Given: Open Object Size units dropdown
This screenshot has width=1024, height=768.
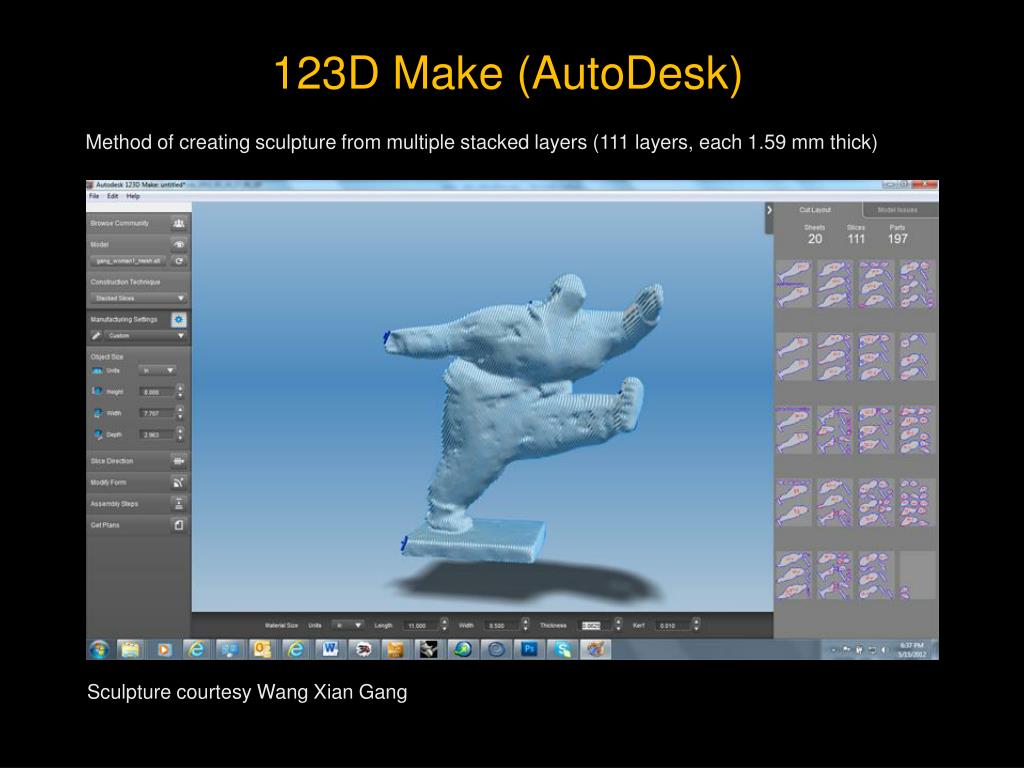Looking at the screenshot, I should tap(157, 370).
